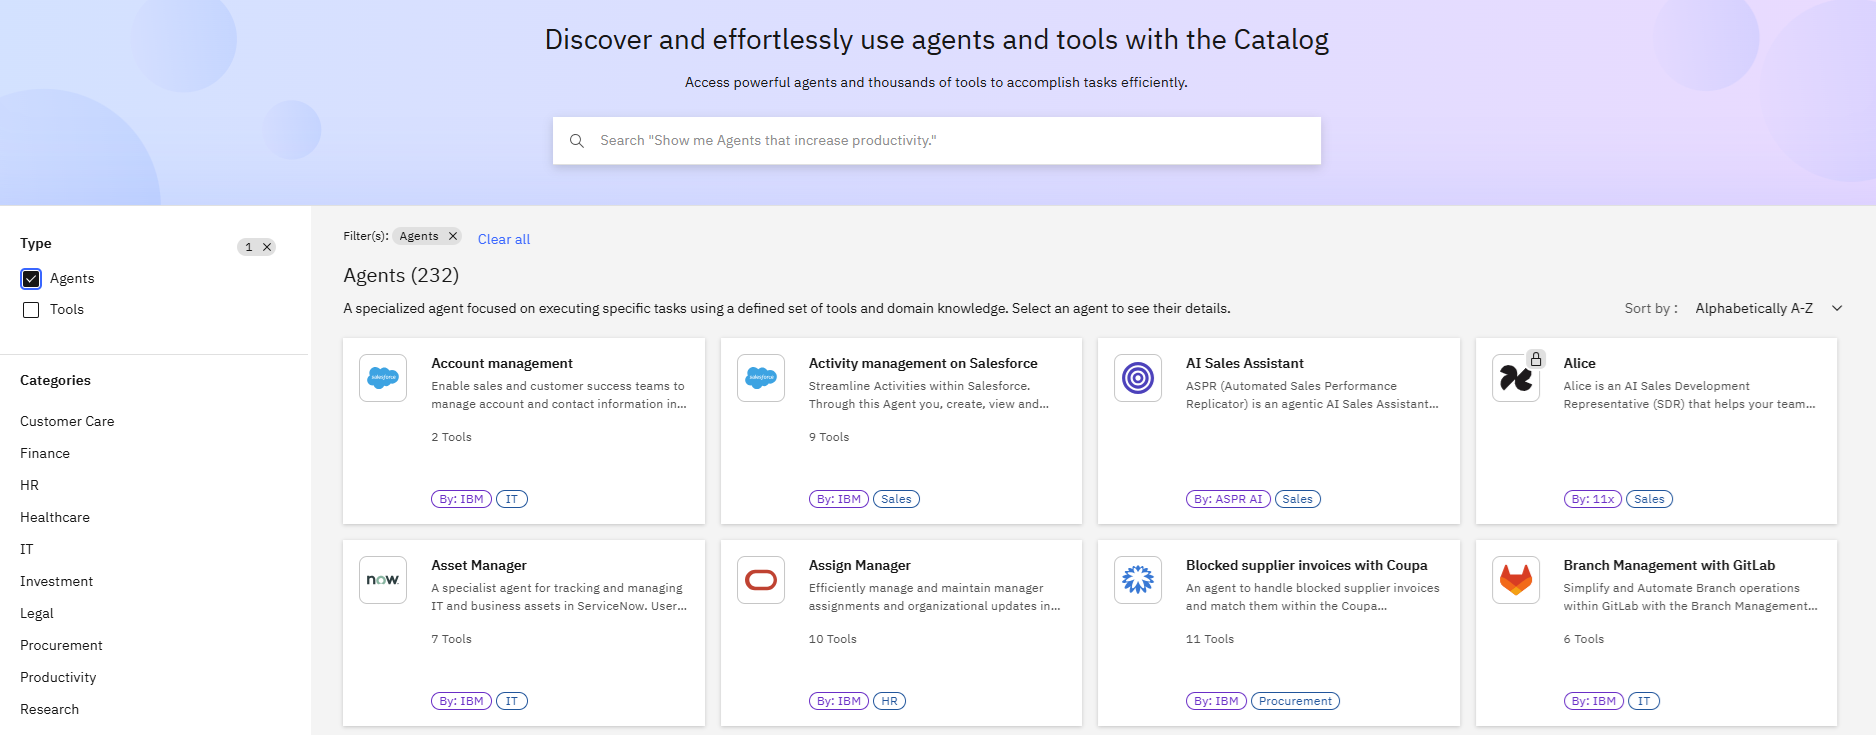
Task: Click the Clear all link
Action: pyautogui.click(x=504, y=239)
